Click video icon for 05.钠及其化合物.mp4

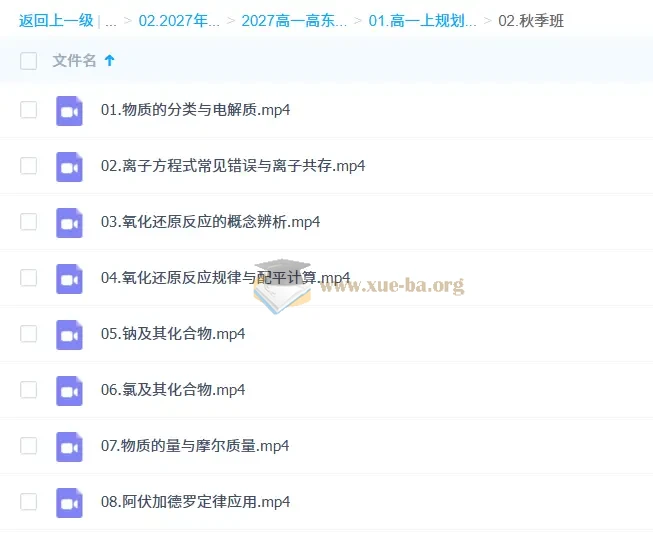pos(69,335)
